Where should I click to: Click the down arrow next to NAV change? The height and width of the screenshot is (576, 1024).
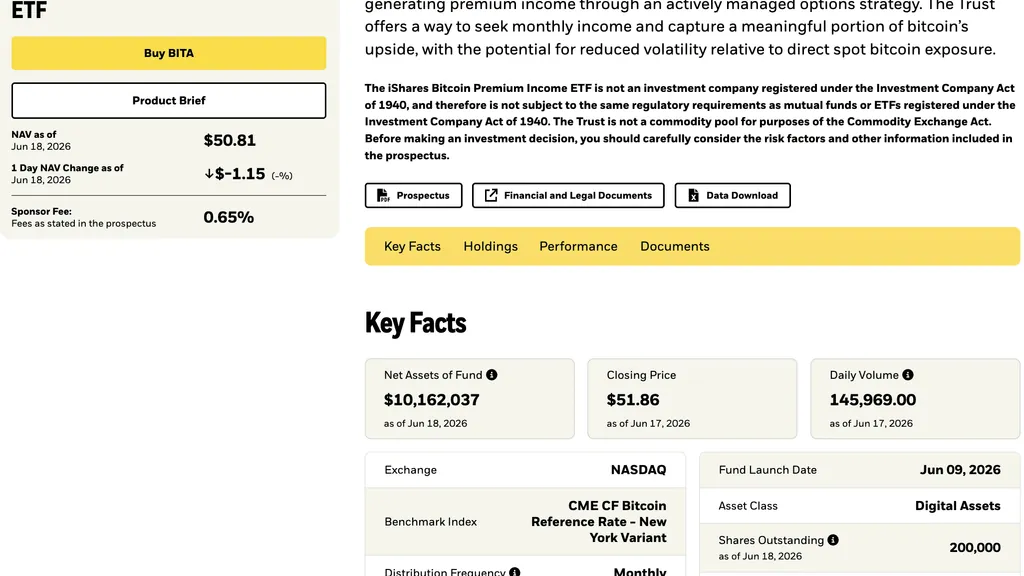click(x=209, y=174)
